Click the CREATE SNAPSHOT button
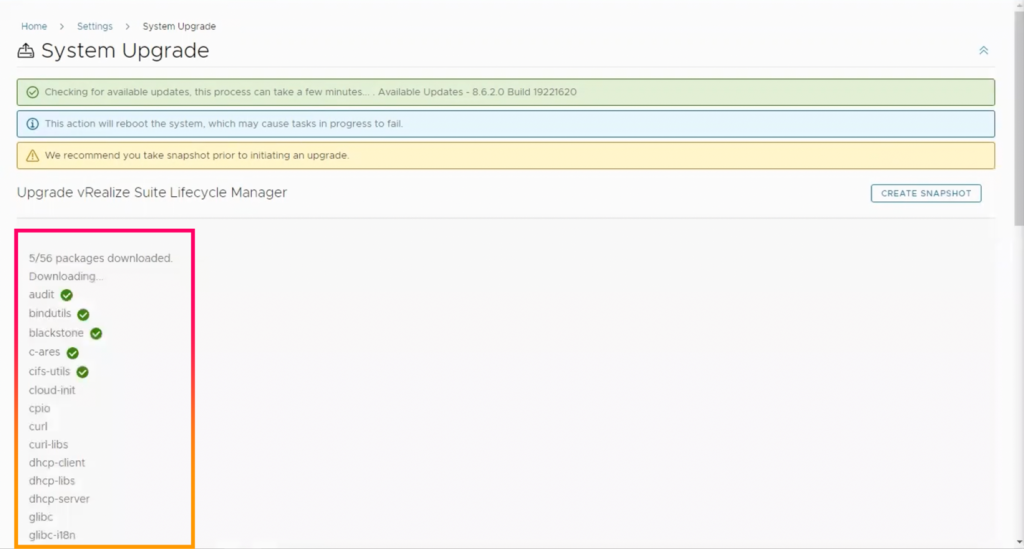This screenshot has width=1024, height=551. click(925, 193)
